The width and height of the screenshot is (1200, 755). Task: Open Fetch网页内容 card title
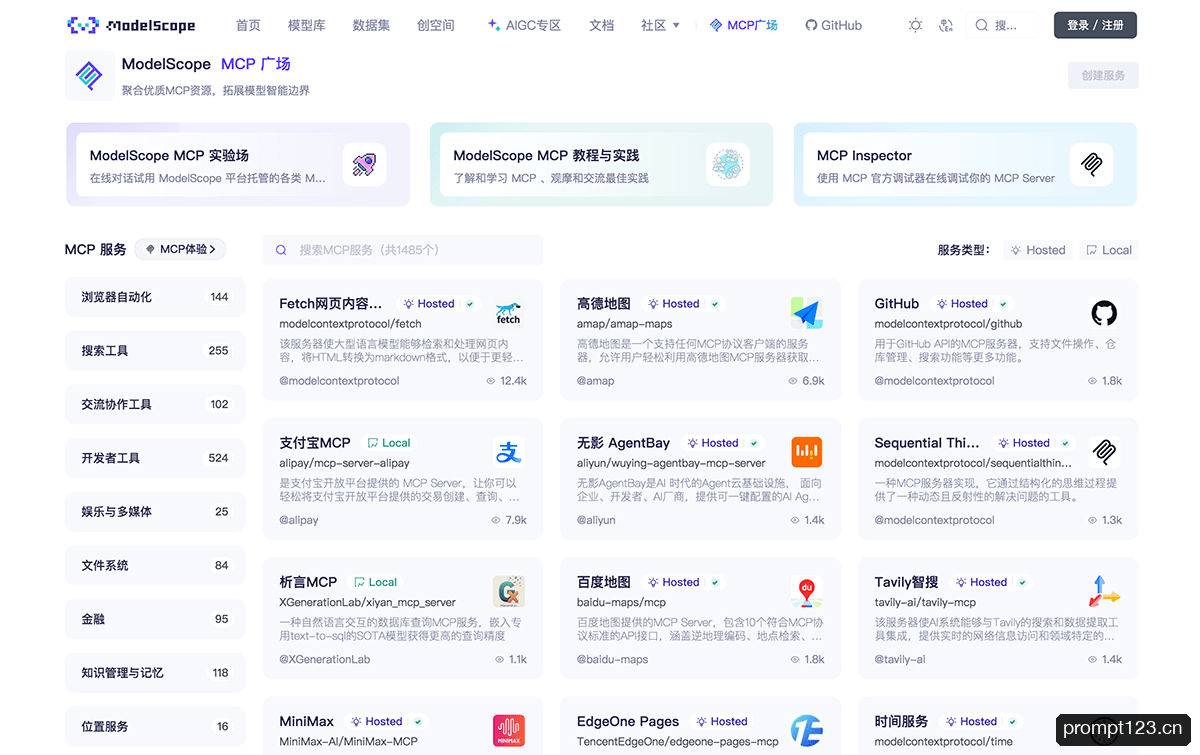point(331,303)
